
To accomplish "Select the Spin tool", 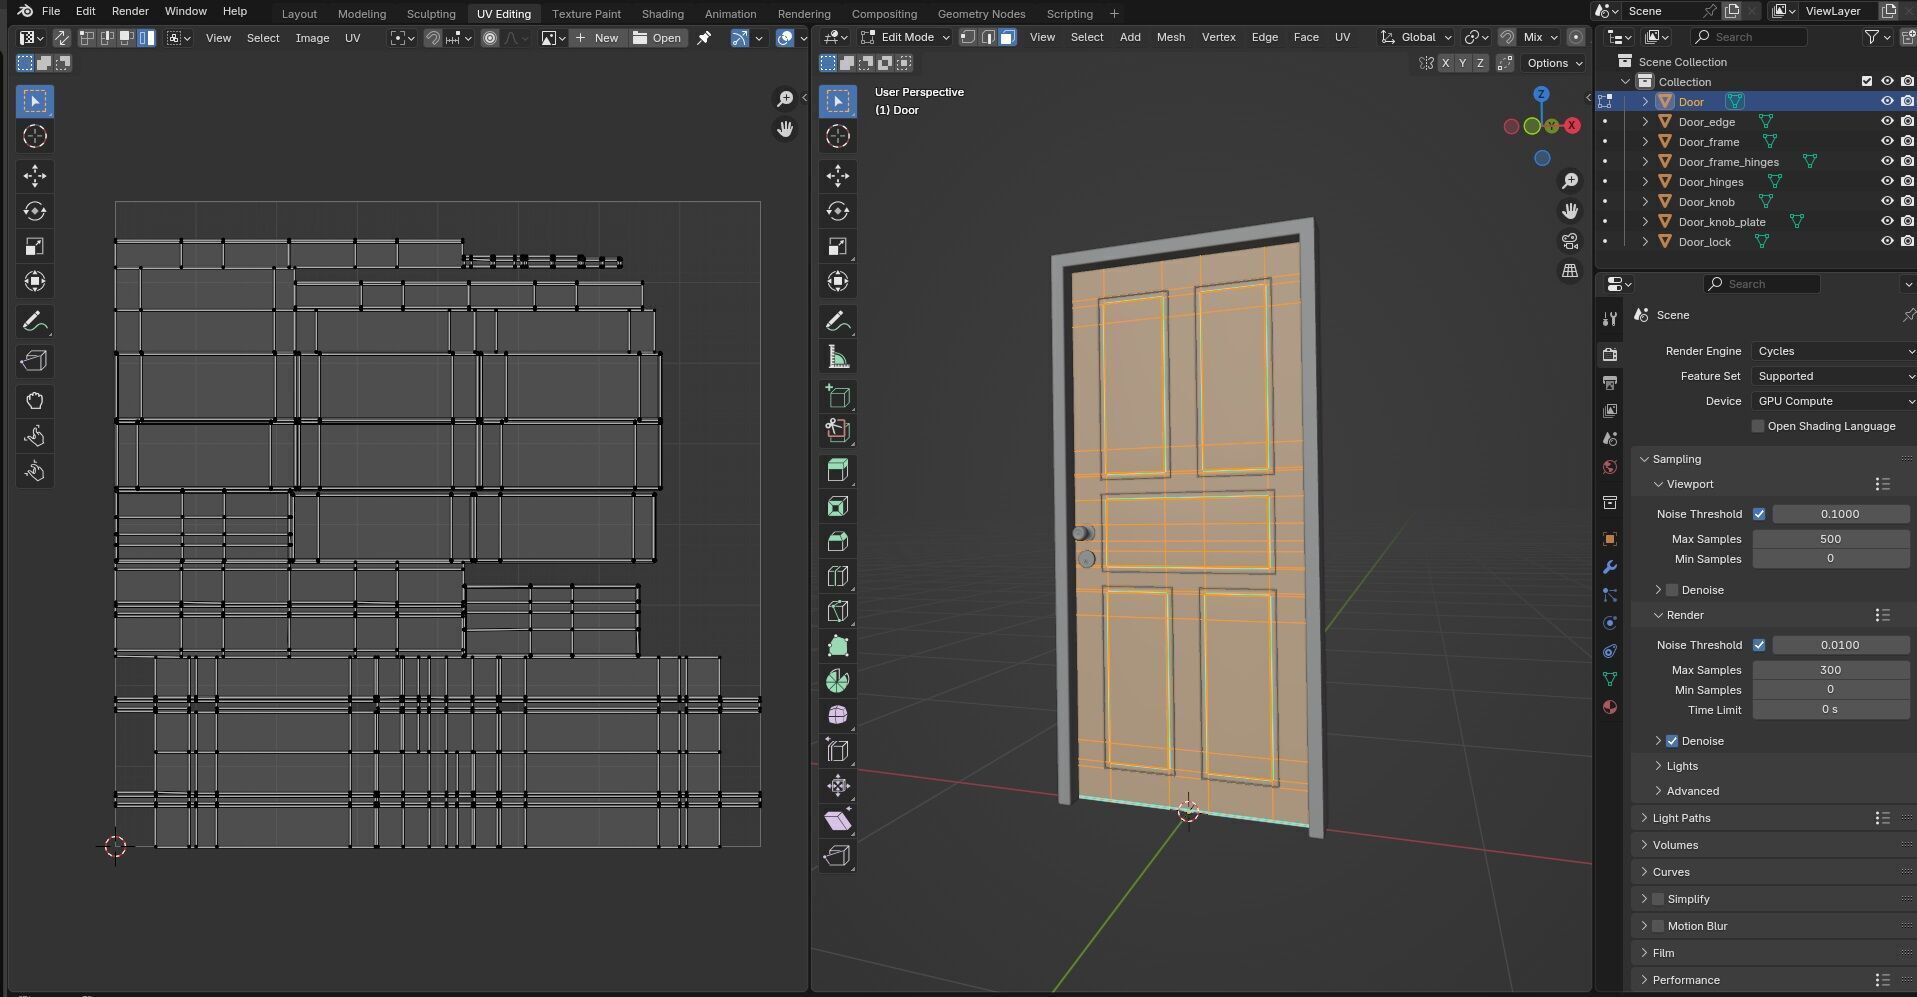I will [x=837, y=681].
